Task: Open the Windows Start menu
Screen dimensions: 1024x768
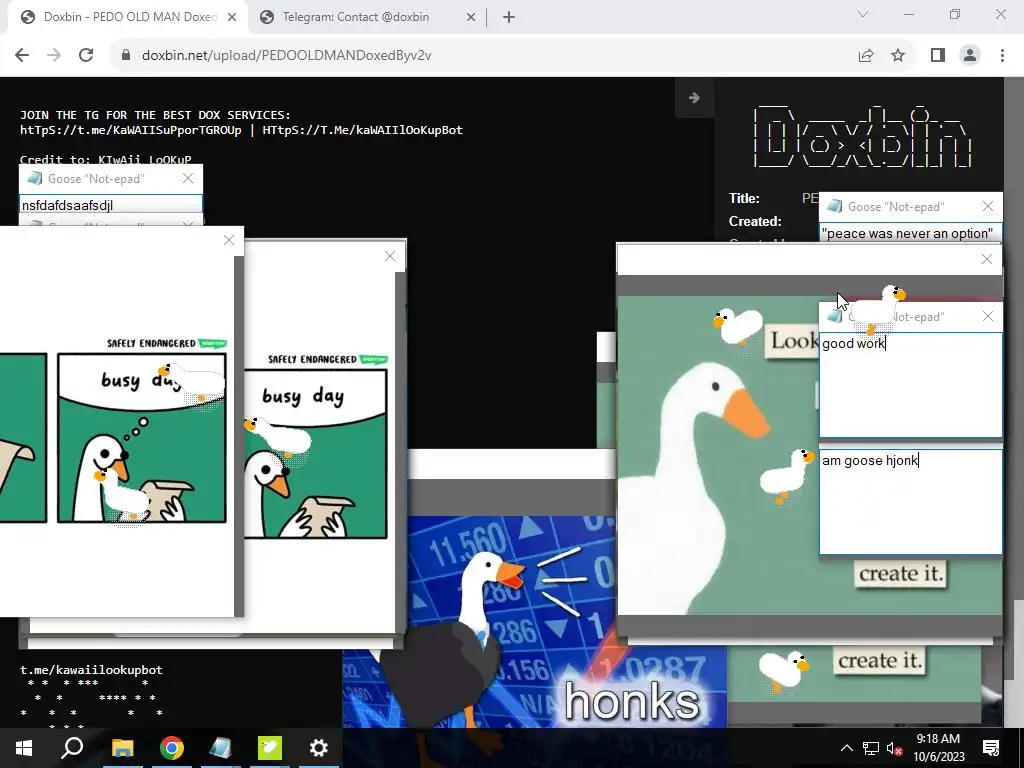Action: coord(24,748)
